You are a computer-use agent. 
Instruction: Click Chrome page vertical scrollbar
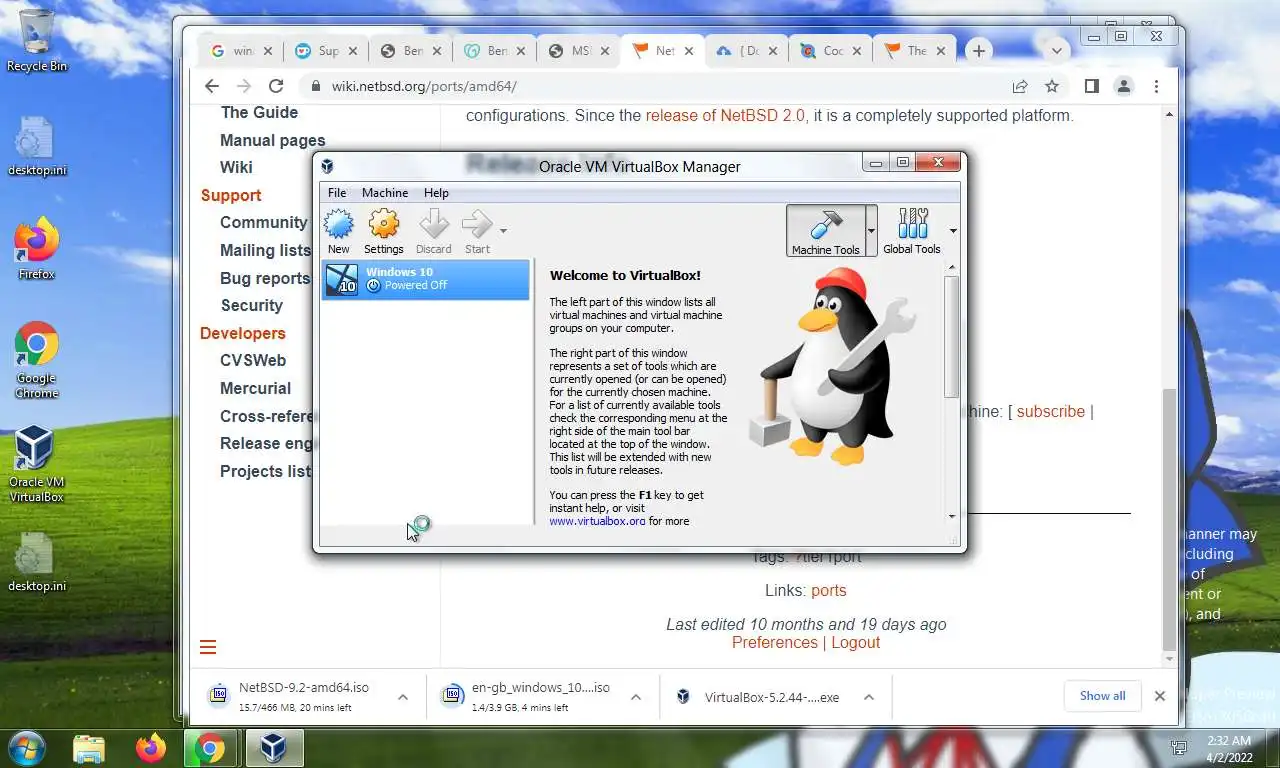pos(1169,519)
